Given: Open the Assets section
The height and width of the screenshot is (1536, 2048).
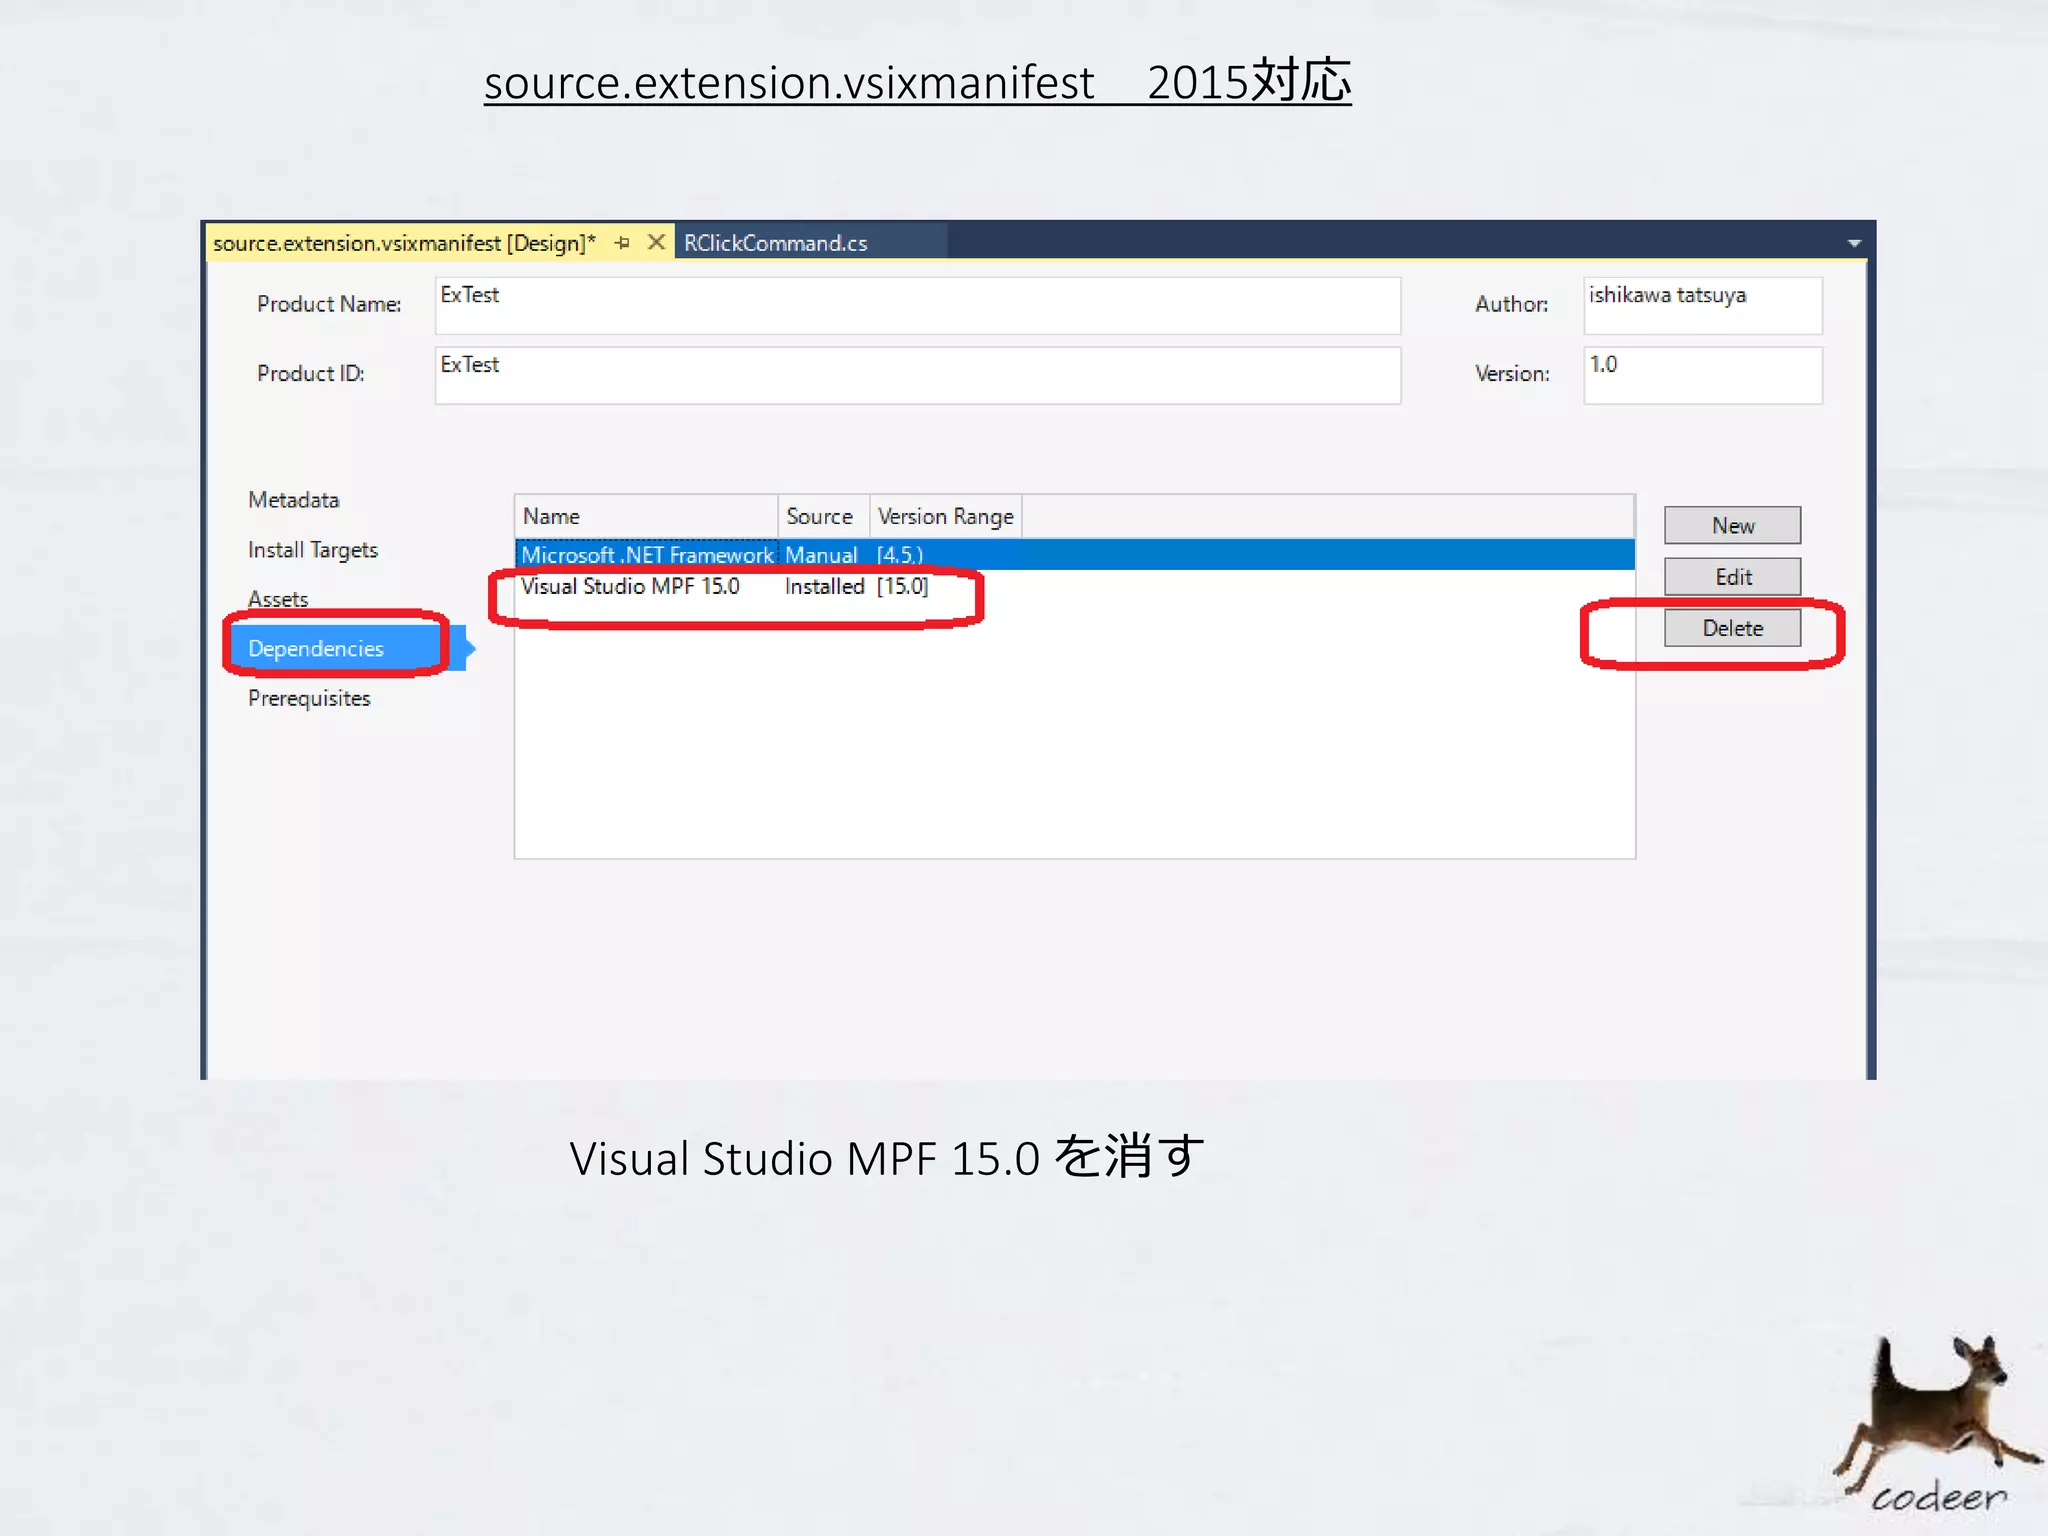Looking at the screenshot, I should pyautogui.click(x=278, y=599).
